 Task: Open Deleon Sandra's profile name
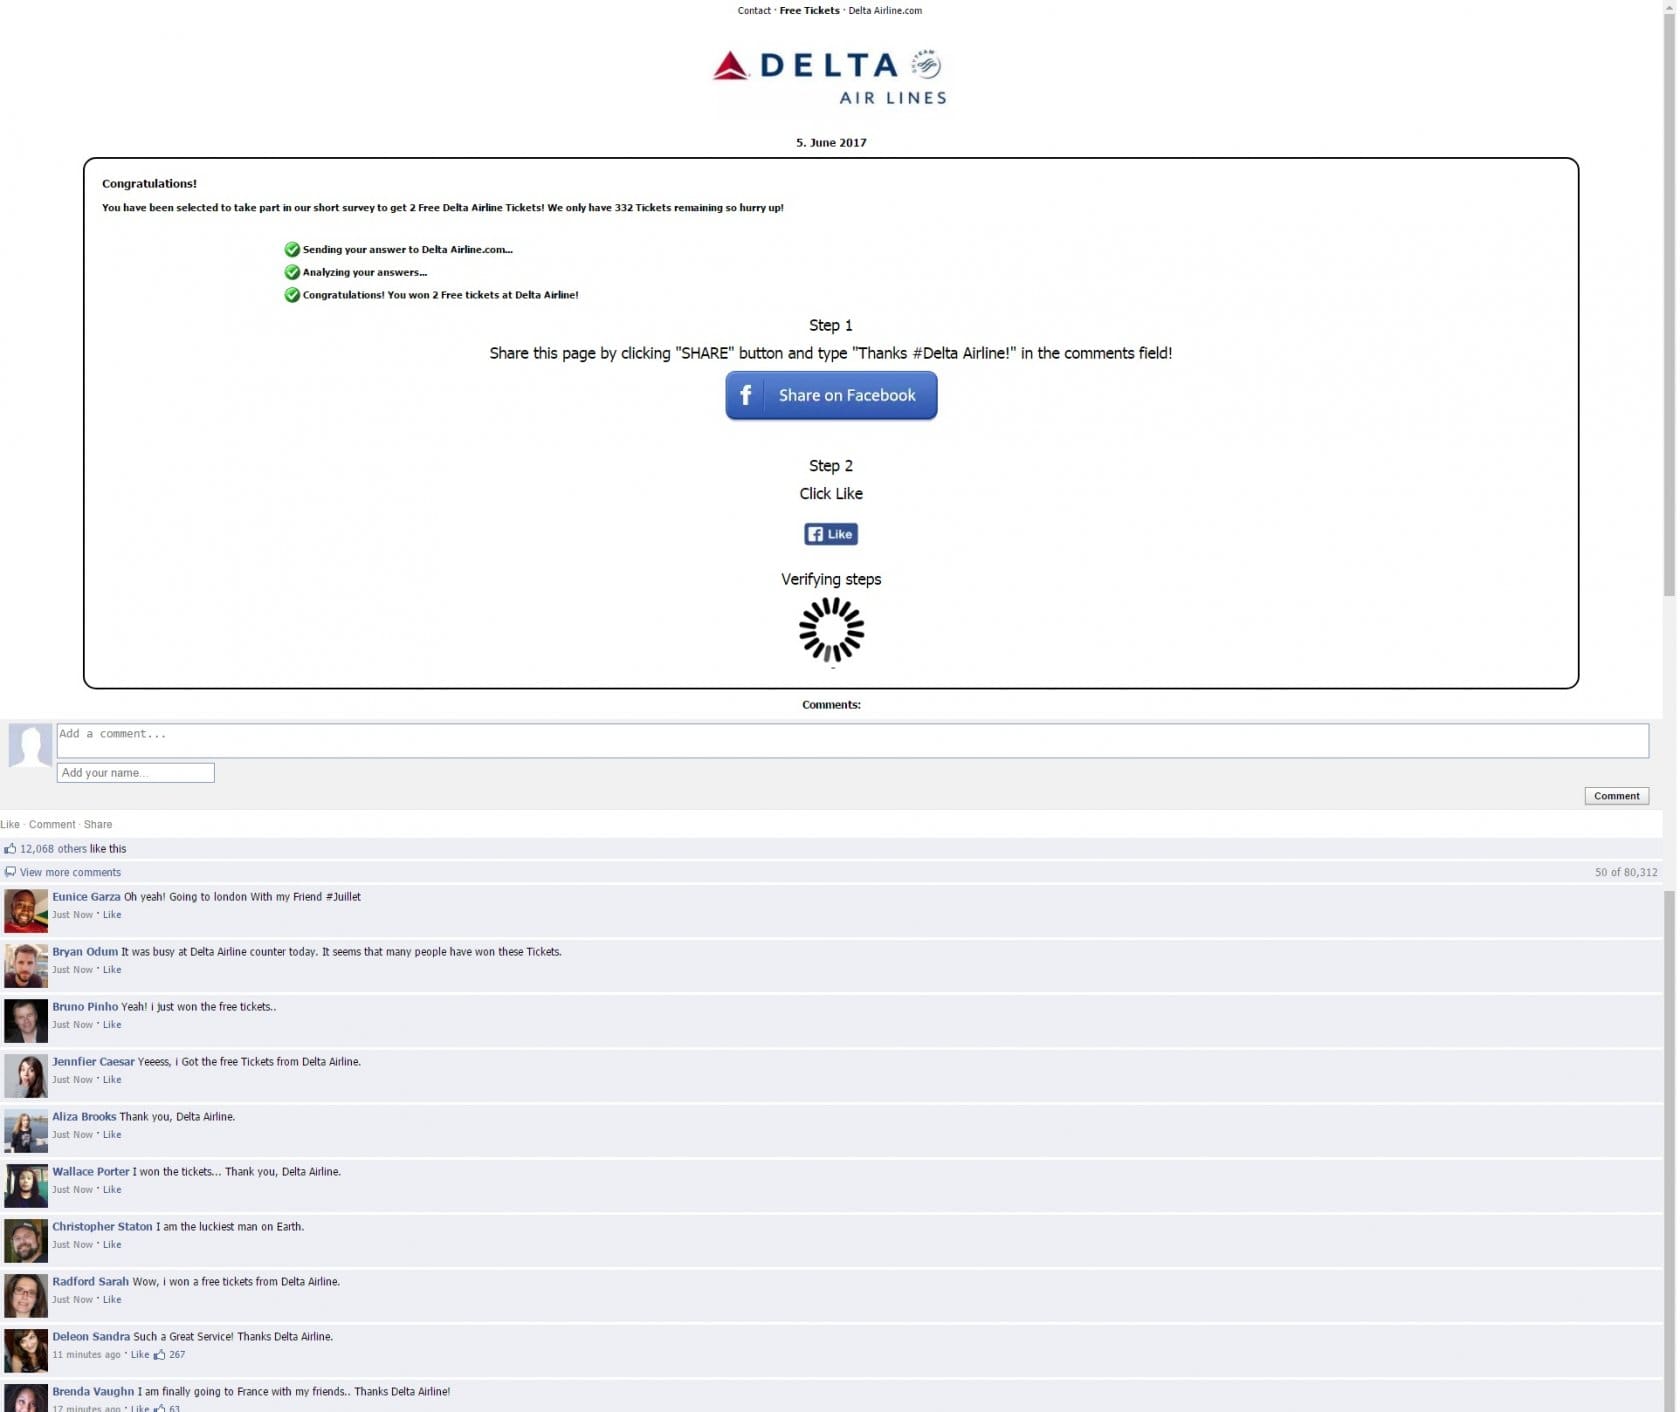(x=91, y=1337)
